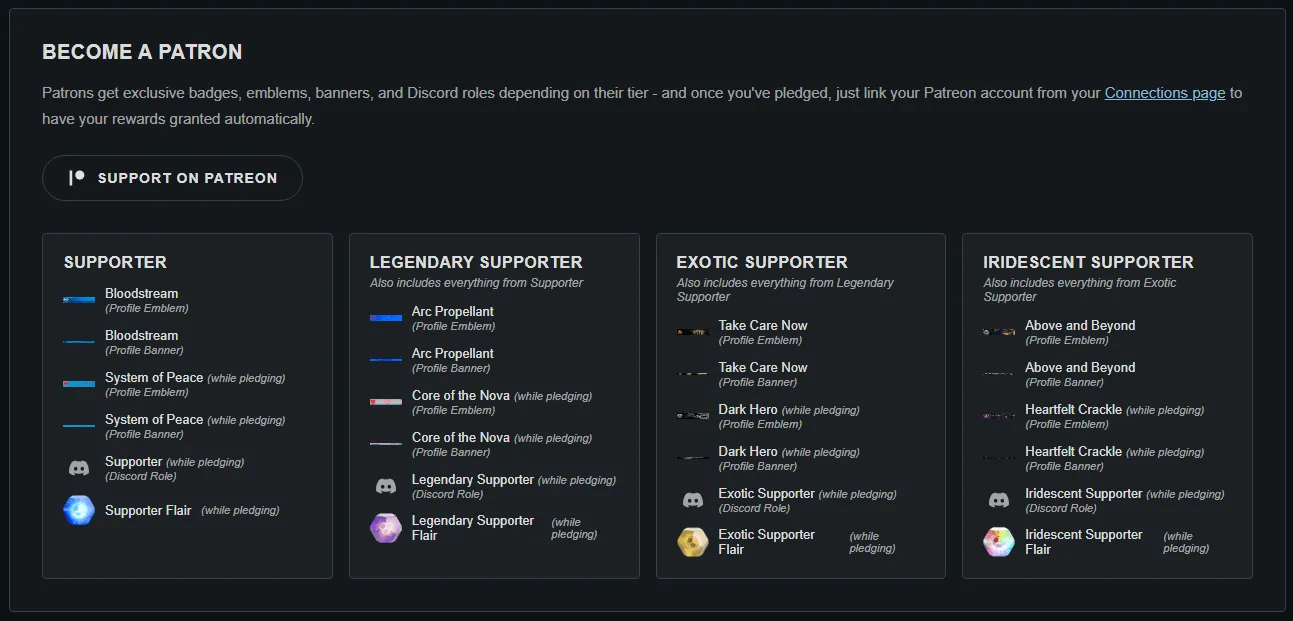Click the Core of the Nova emblem thumbnail
This screenshot has width=1293, height=621.
(x=386, y=402)
